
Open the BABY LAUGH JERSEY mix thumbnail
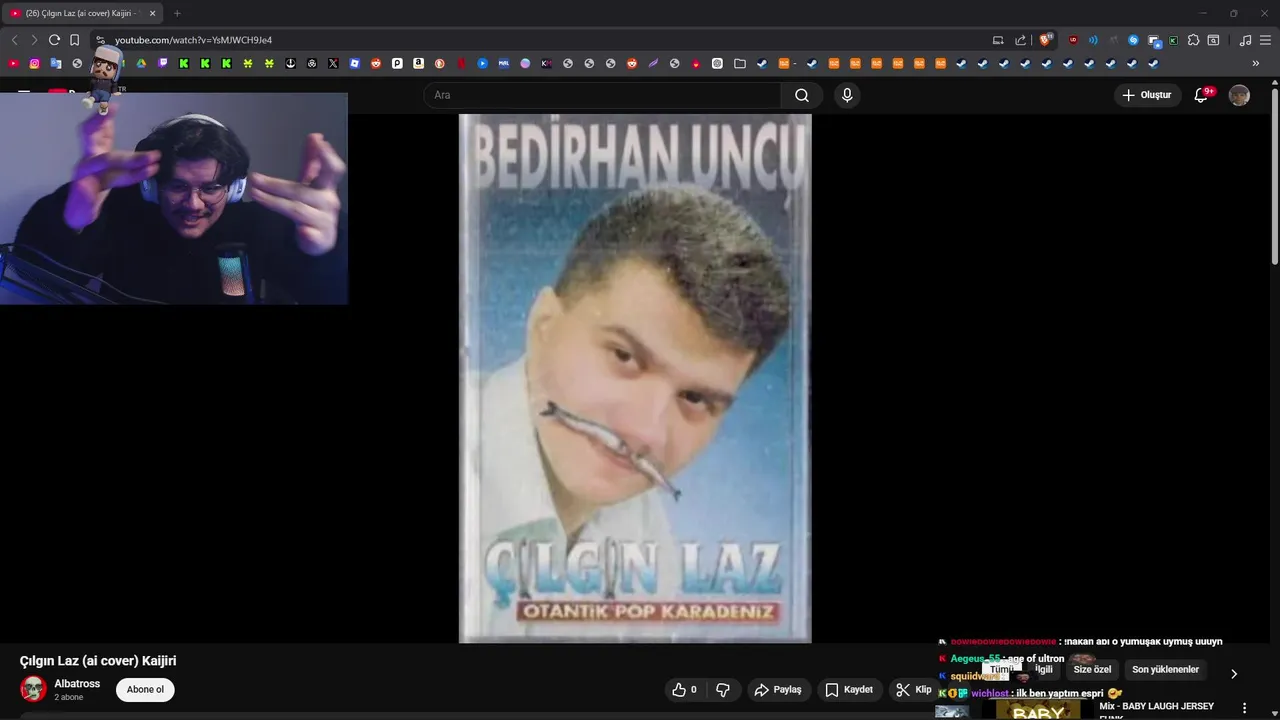1037,711
